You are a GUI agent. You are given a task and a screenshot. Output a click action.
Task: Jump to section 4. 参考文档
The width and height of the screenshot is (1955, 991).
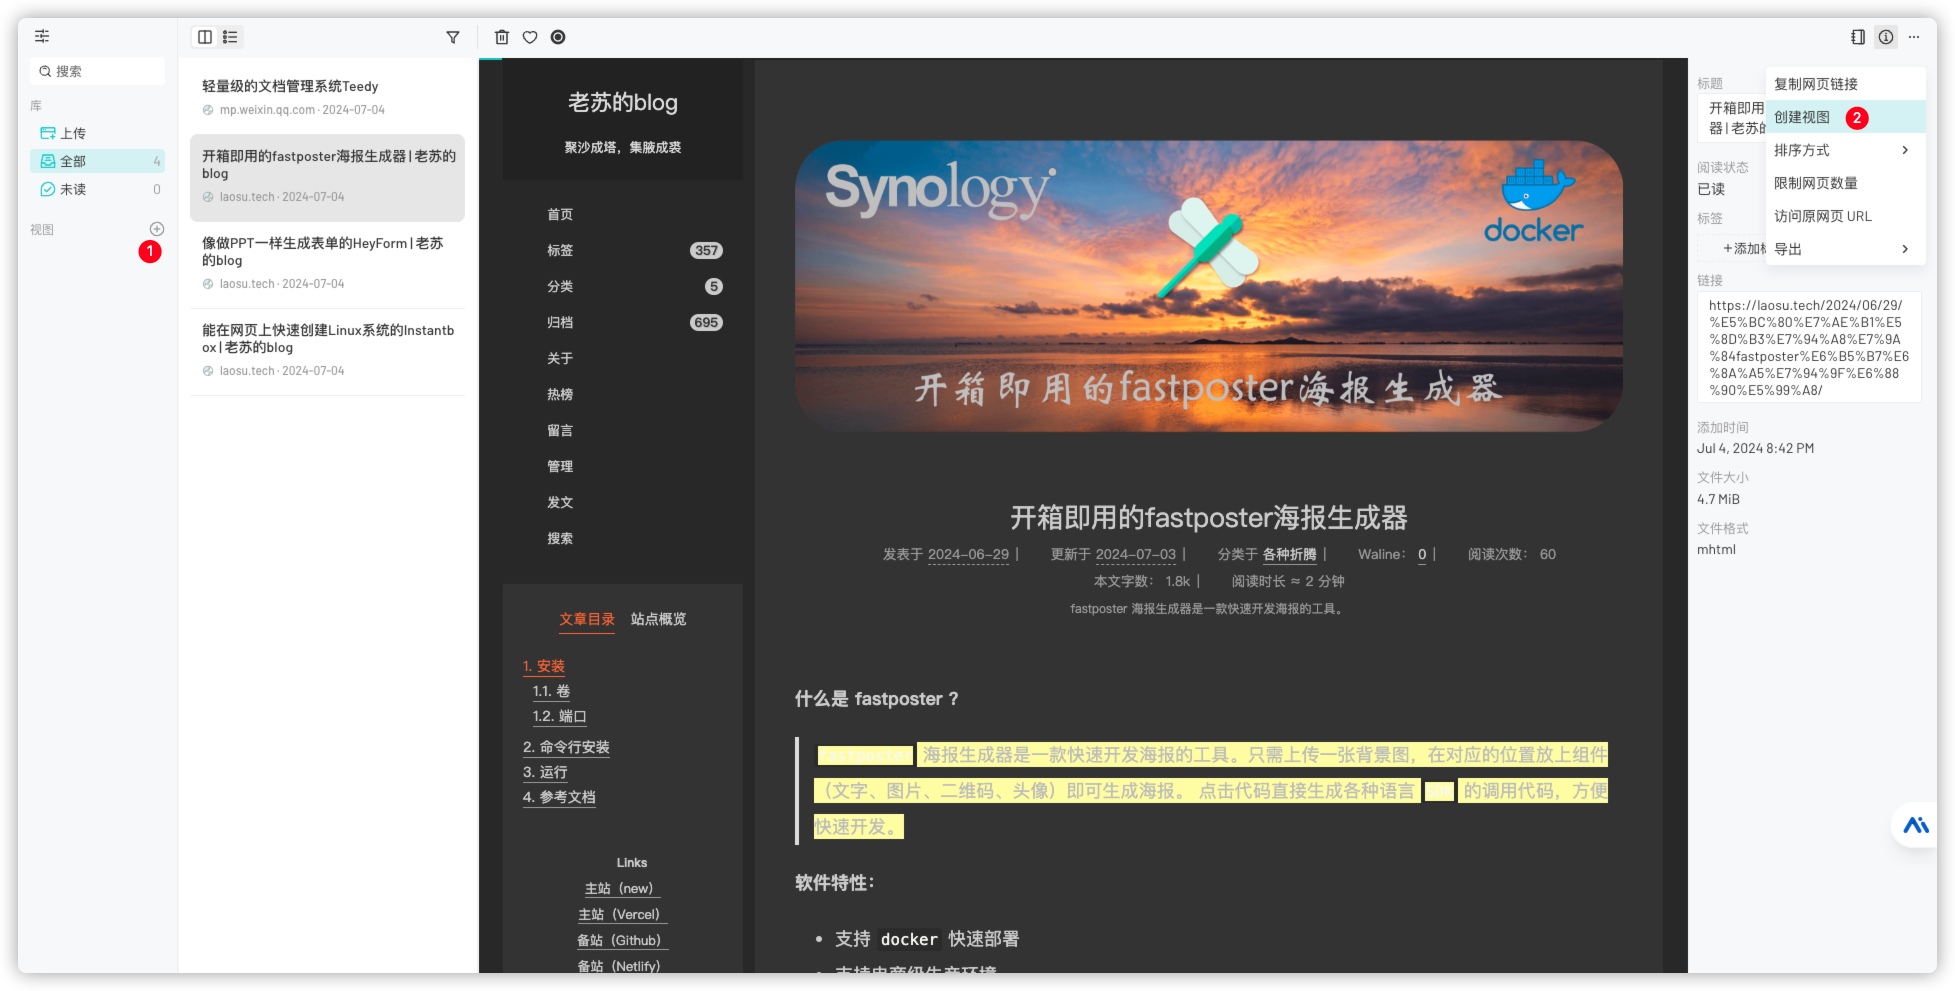click(559, 797)
